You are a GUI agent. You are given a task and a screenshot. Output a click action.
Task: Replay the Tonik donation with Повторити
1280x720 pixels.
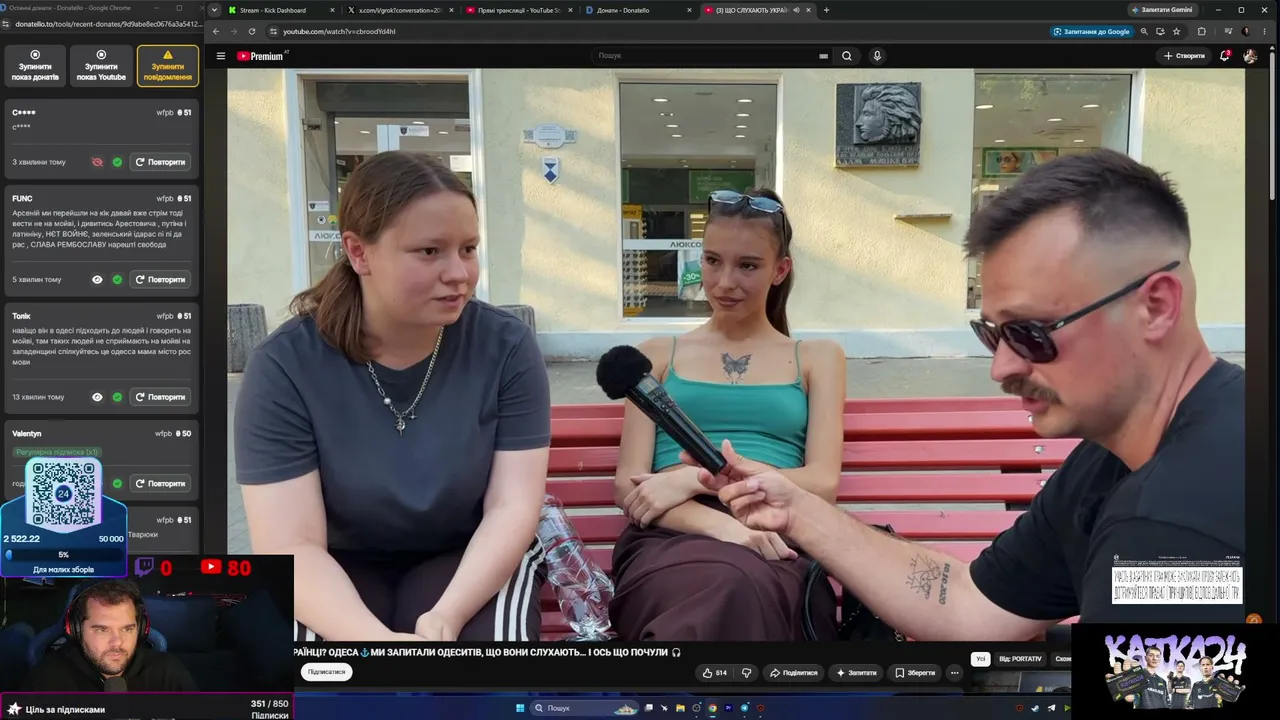[160, 397]
